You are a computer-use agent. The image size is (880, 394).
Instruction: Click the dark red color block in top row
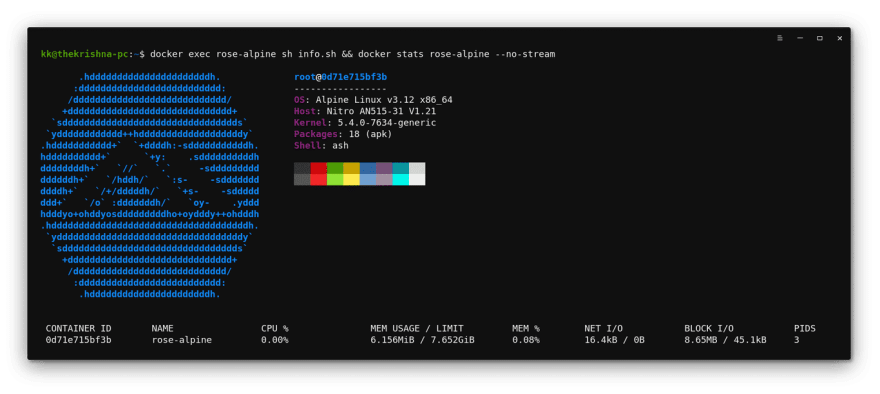[318, 168]
